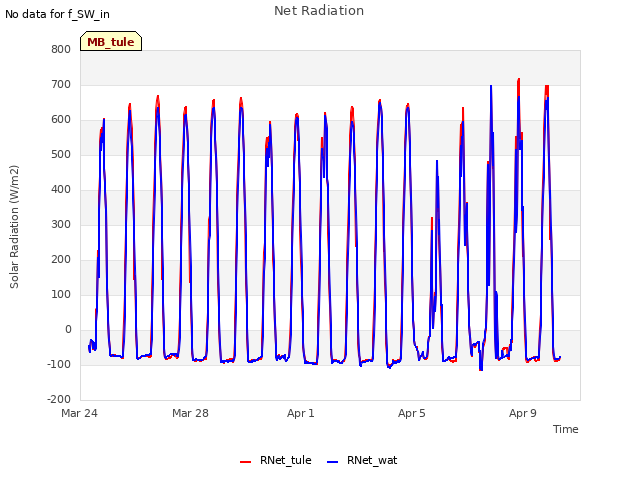Click the 200 y-axis tick label
Image resolution: width=640 pixels, height=480 pixels.
click(x=61, y=260)
